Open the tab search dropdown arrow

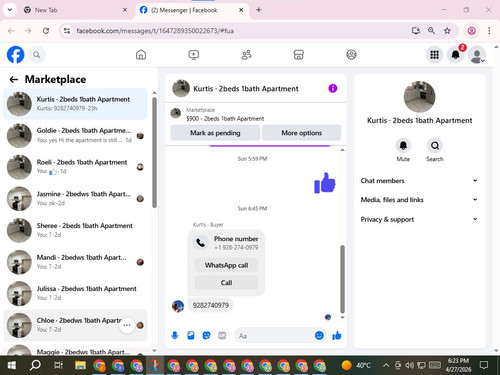click(10, 10)
